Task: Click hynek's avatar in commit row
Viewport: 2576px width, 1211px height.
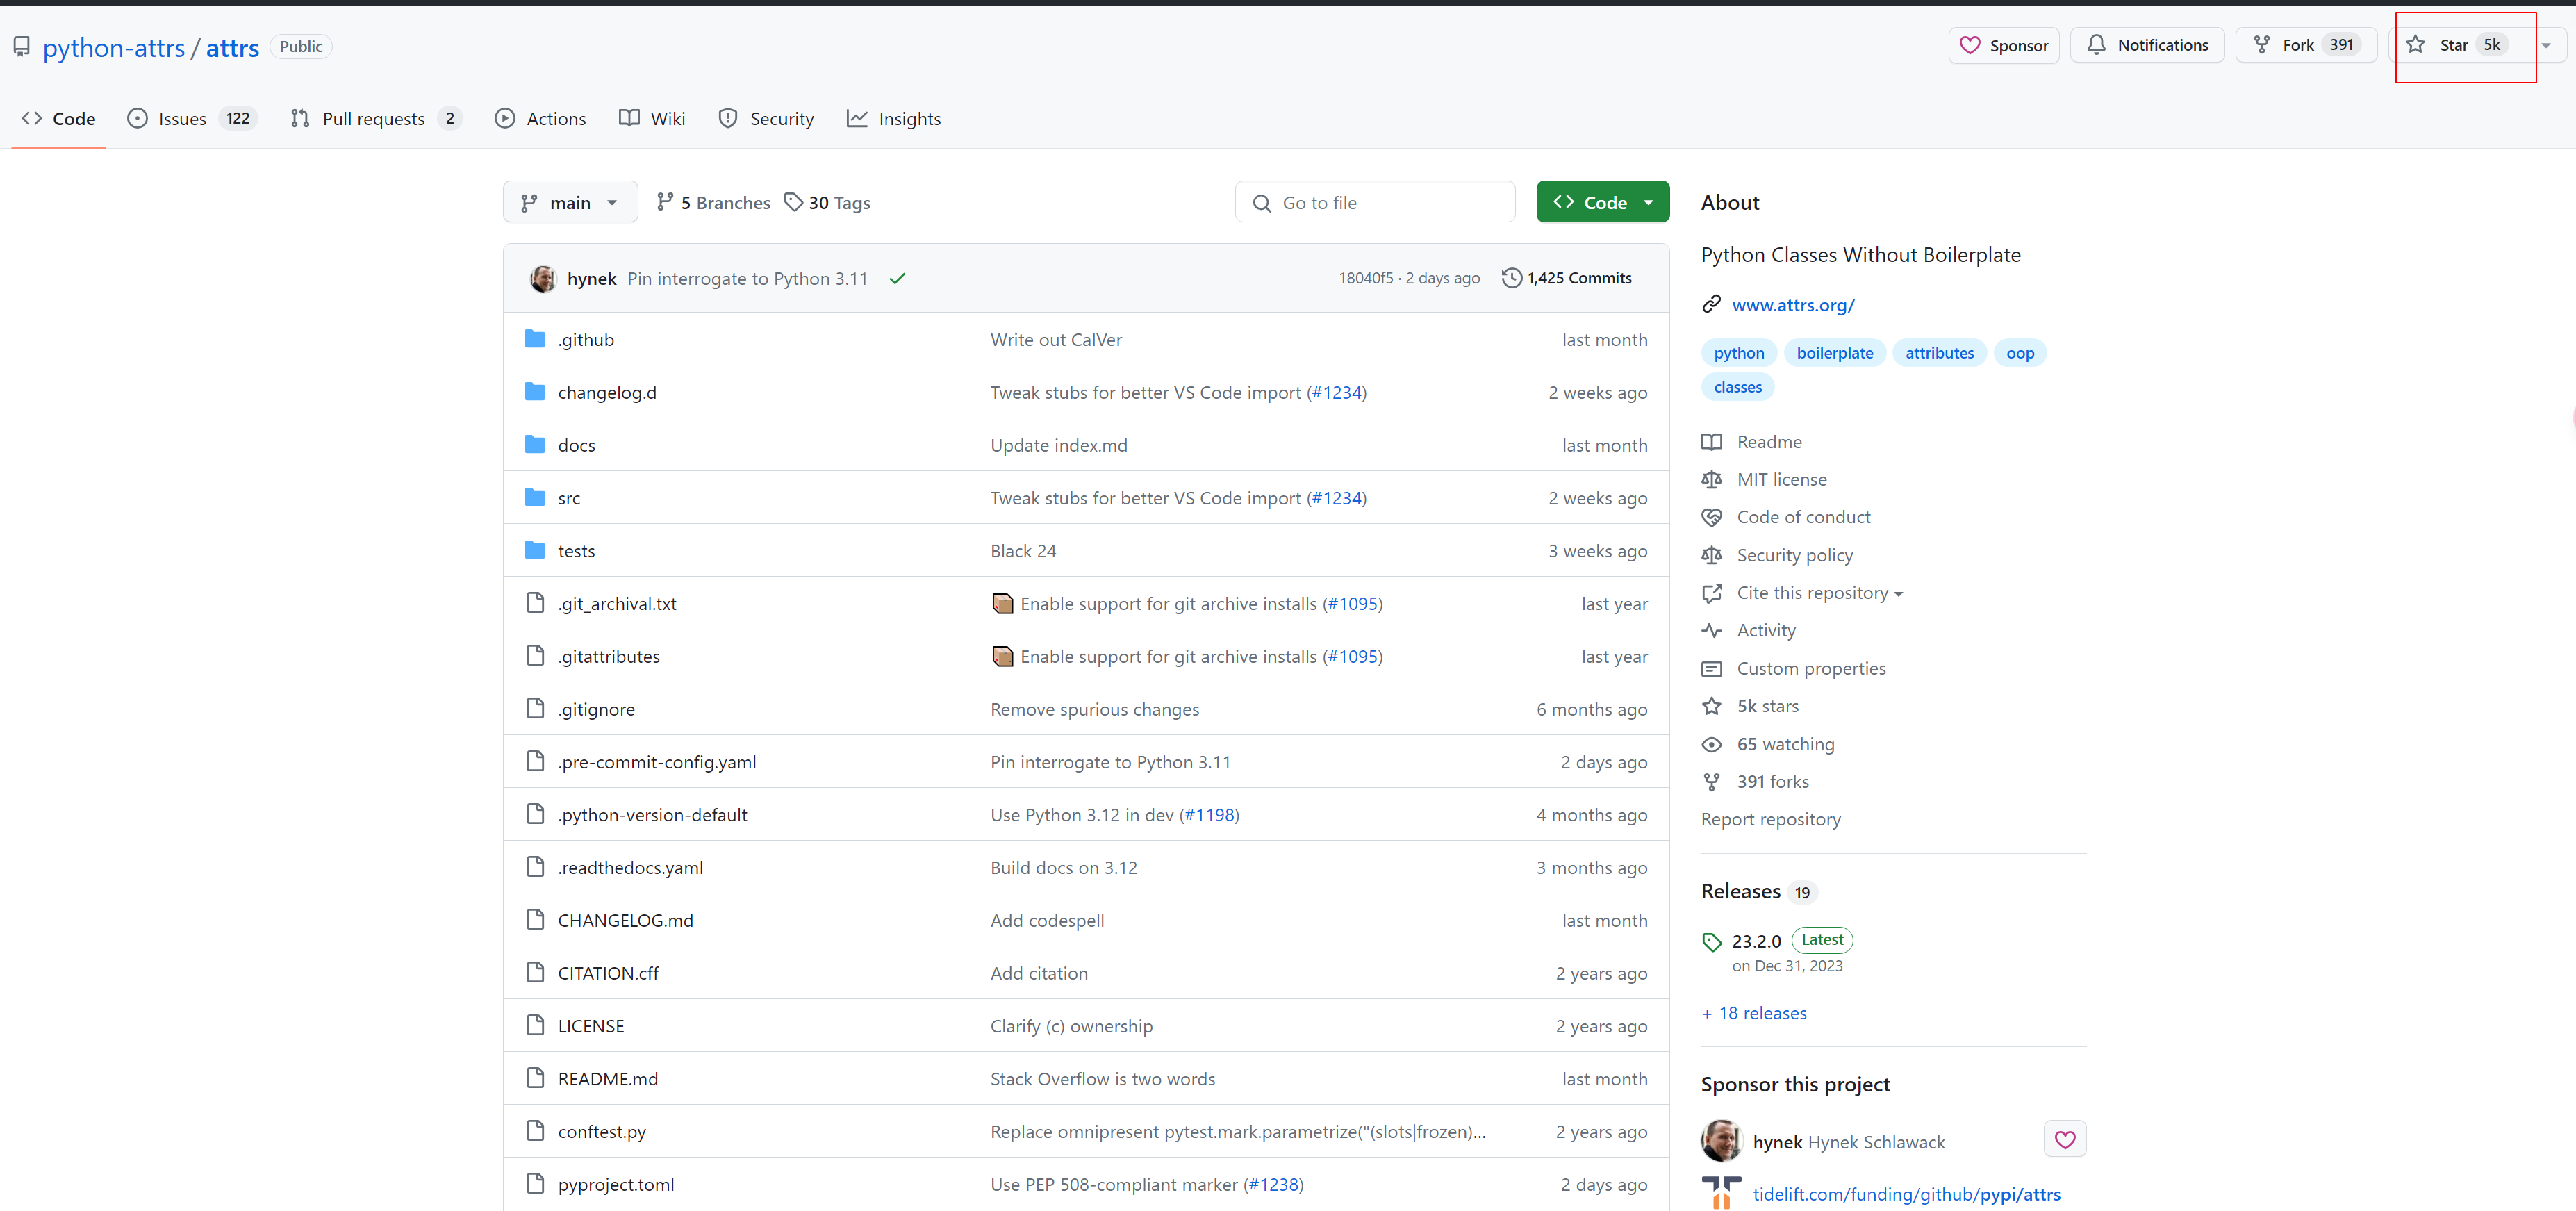Action: pyautogui.click(x=543, y=279)
